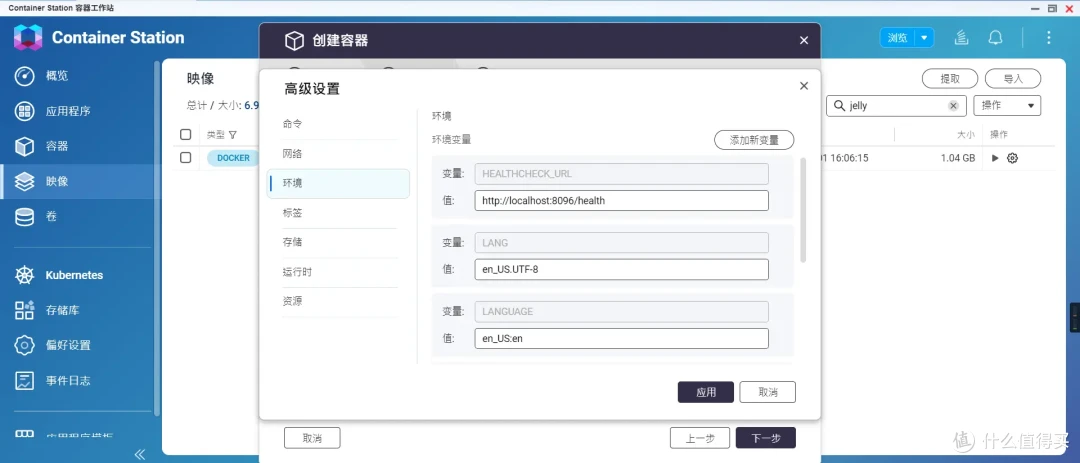Select the 标签 settings tab
1080x463 pixels.
[339, 213]
